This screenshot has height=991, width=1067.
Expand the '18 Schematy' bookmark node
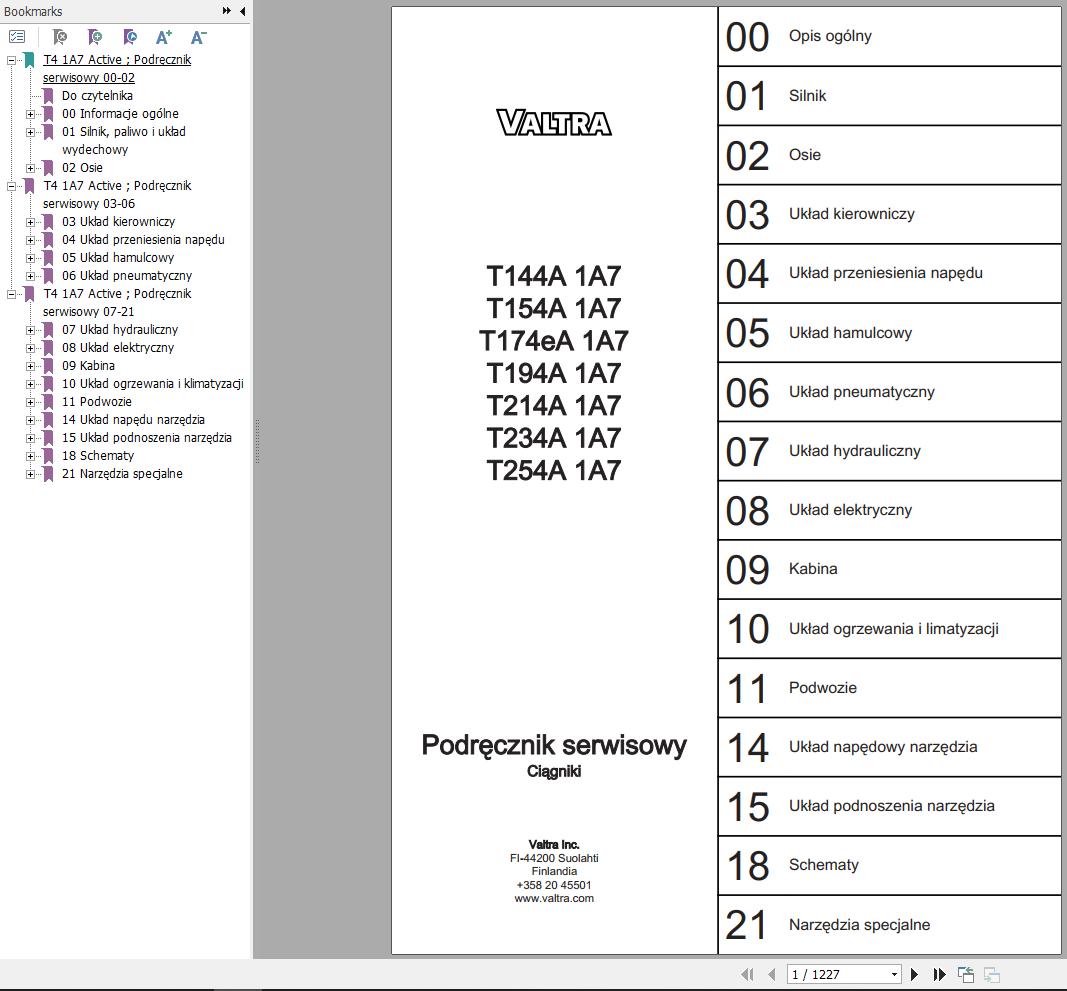tap(31, 456)
